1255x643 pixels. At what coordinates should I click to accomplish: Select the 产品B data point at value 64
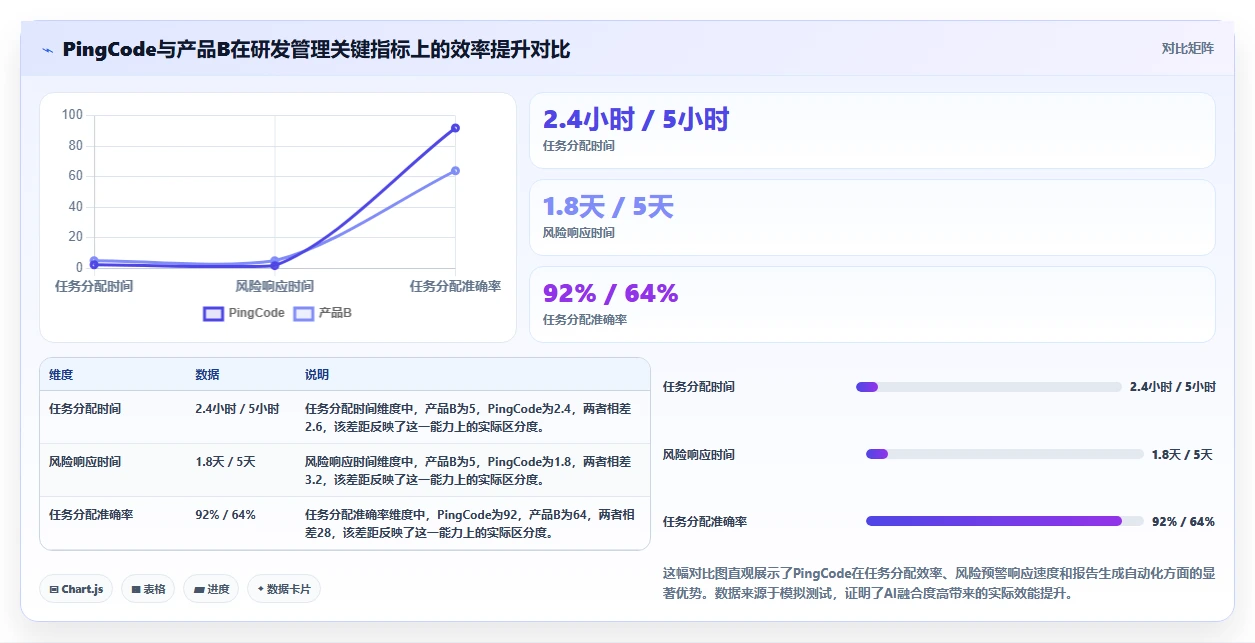pyautogui.click(x=455, y=171)
